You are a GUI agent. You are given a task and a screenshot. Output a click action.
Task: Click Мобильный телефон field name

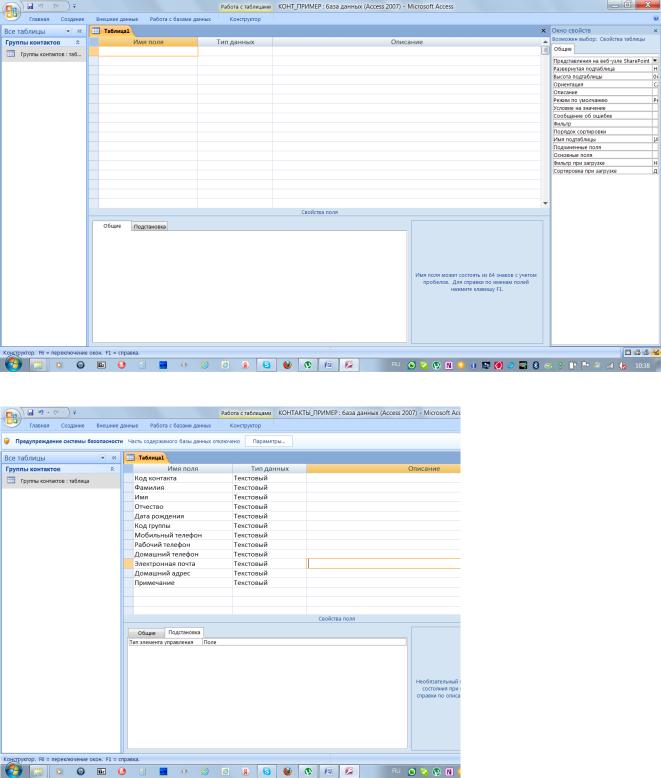tap(168, 535)
